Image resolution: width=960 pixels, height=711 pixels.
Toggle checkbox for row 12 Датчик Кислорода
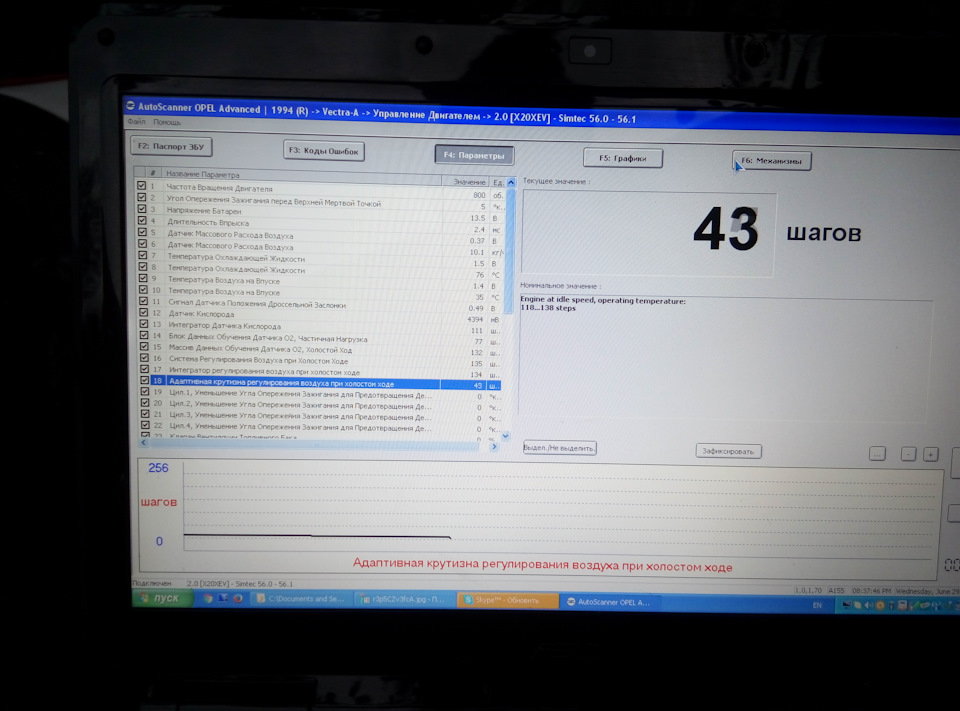[143, 312]
